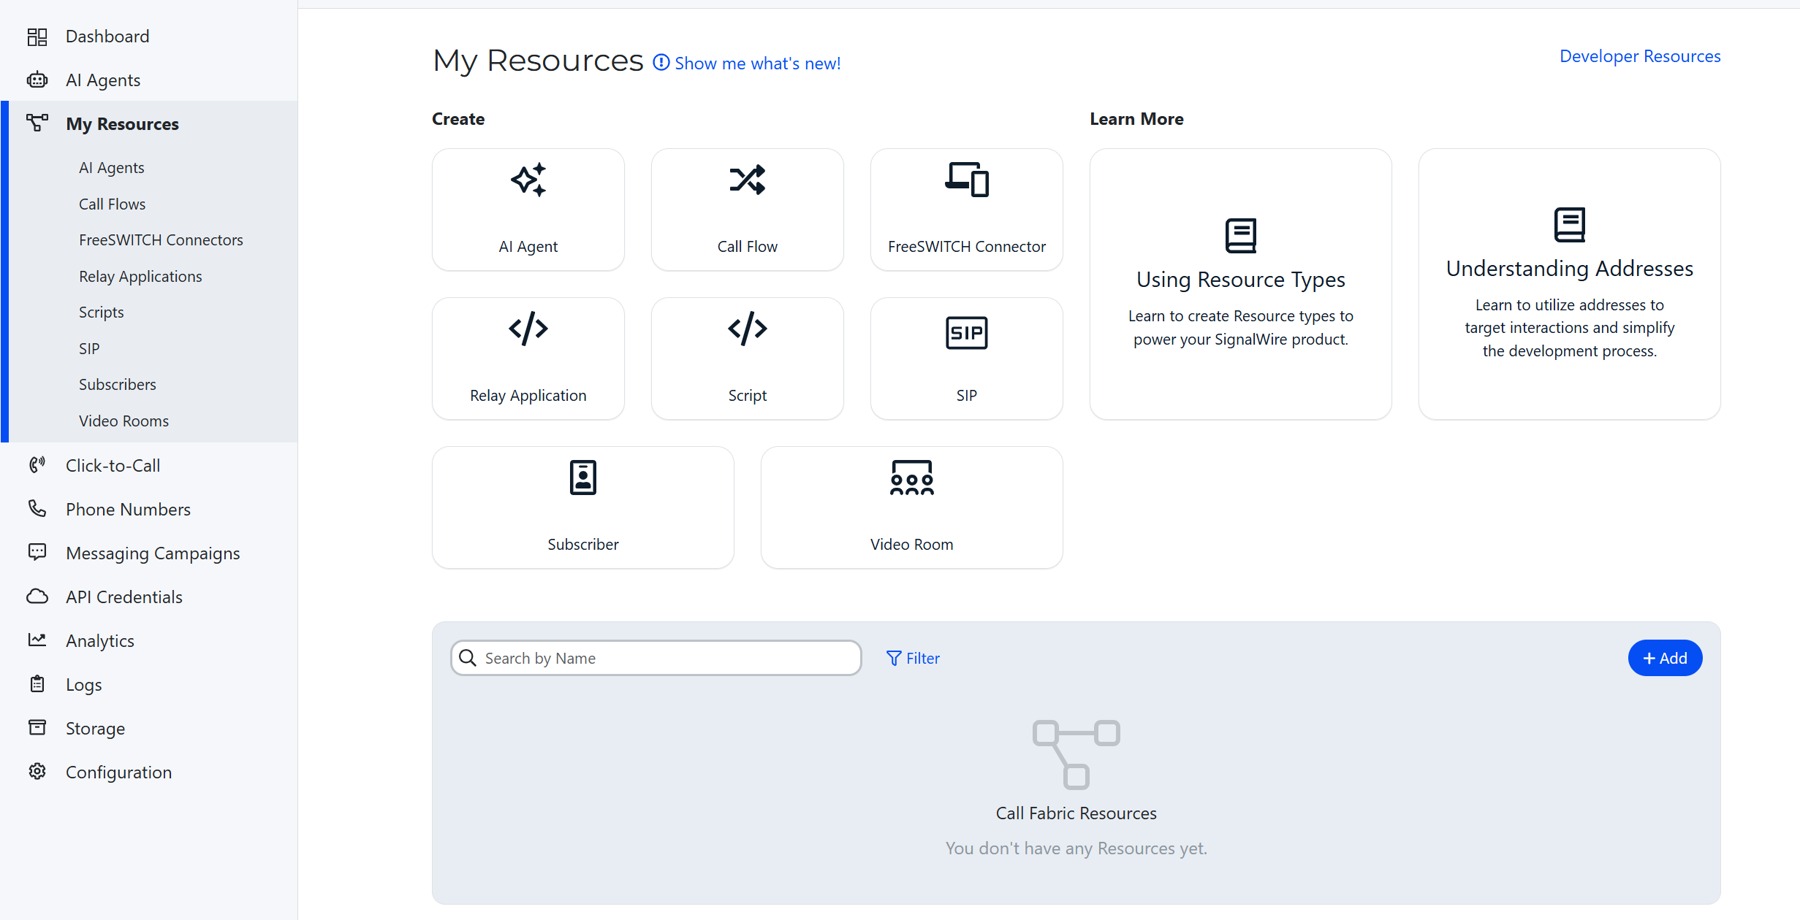Viewport: 1800px width, 920px height.
Task: Click the funnel Filter icon
Action: [x=894, y=658]
